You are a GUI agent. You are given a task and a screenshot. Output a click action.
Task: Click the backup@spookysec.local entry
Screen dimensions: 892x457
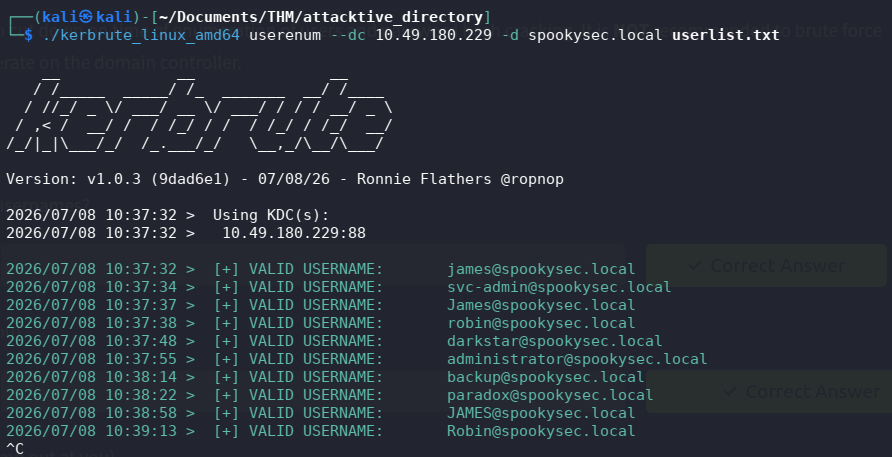pyautogui.click(x=546, y=377)
